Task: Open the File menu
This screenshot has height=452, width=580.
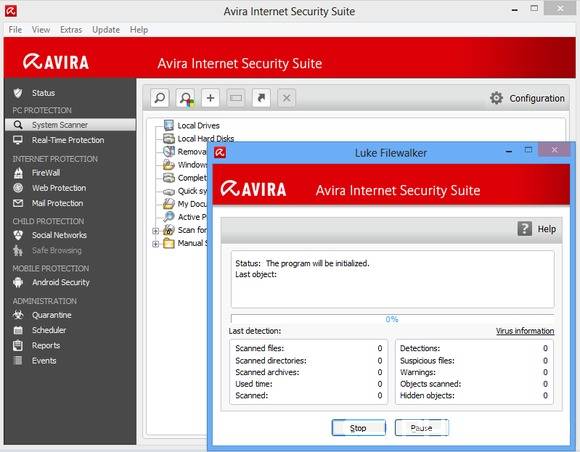Action: coord(15,30)
